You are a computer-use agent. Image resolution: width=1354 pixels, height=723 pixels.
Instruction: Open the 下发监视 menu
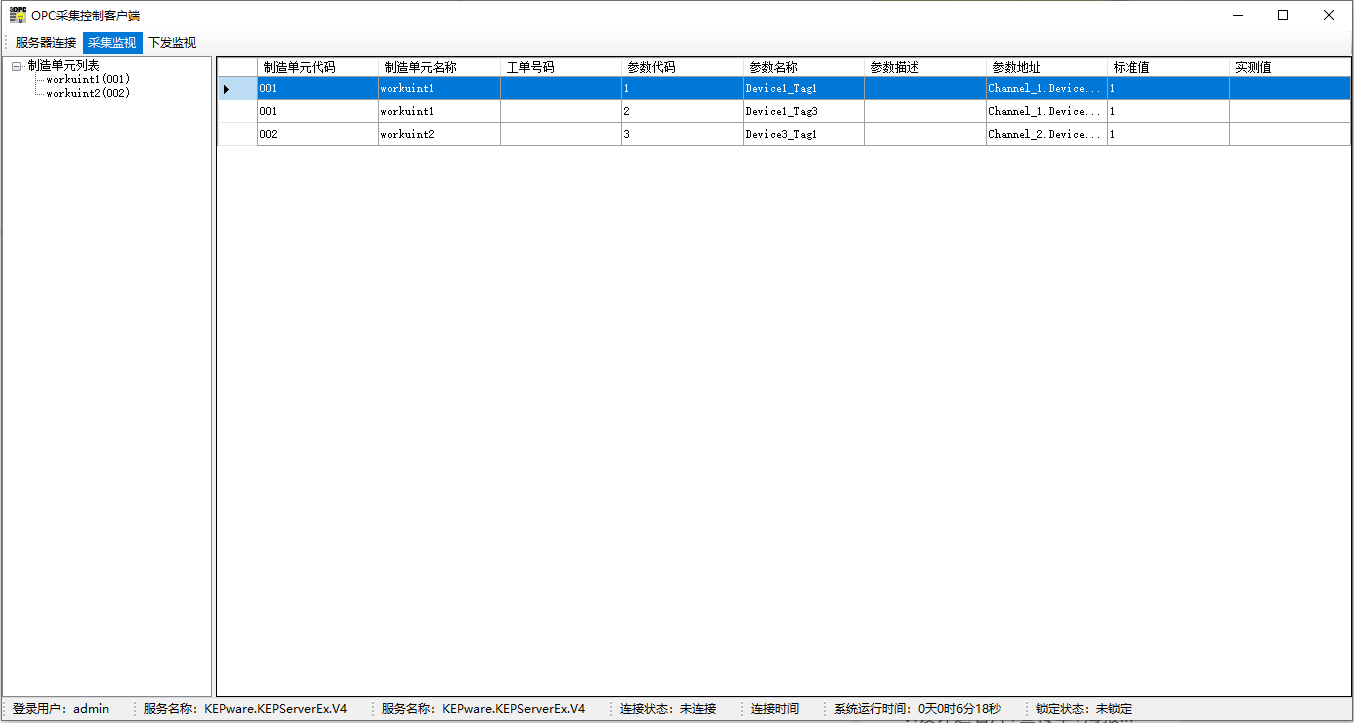tap(172, 43)
